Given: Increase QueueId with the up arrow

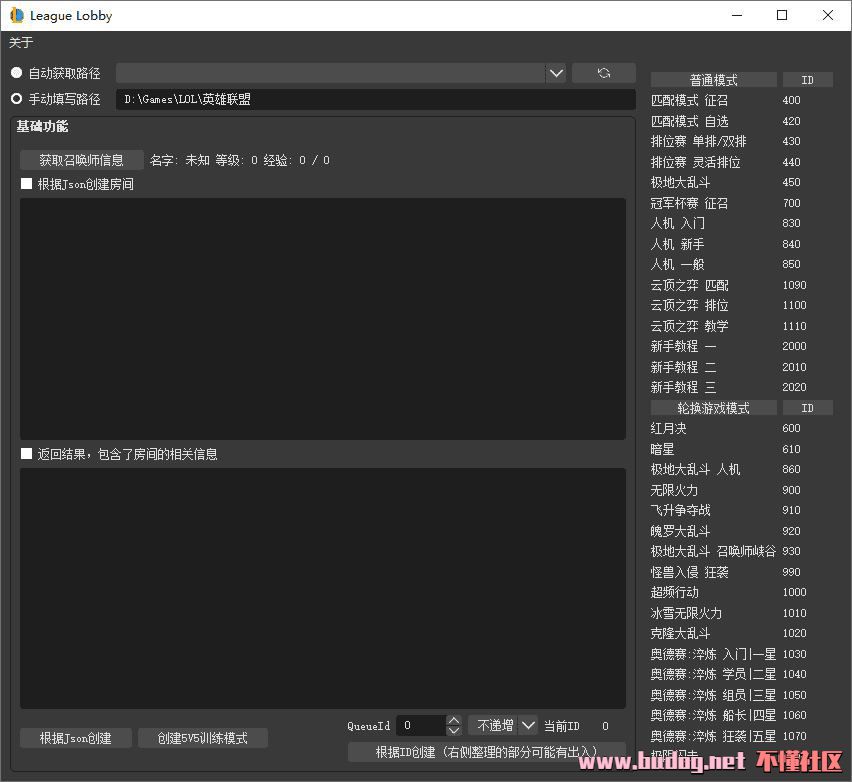Looking at the screenshot, I should click(454, 720).
